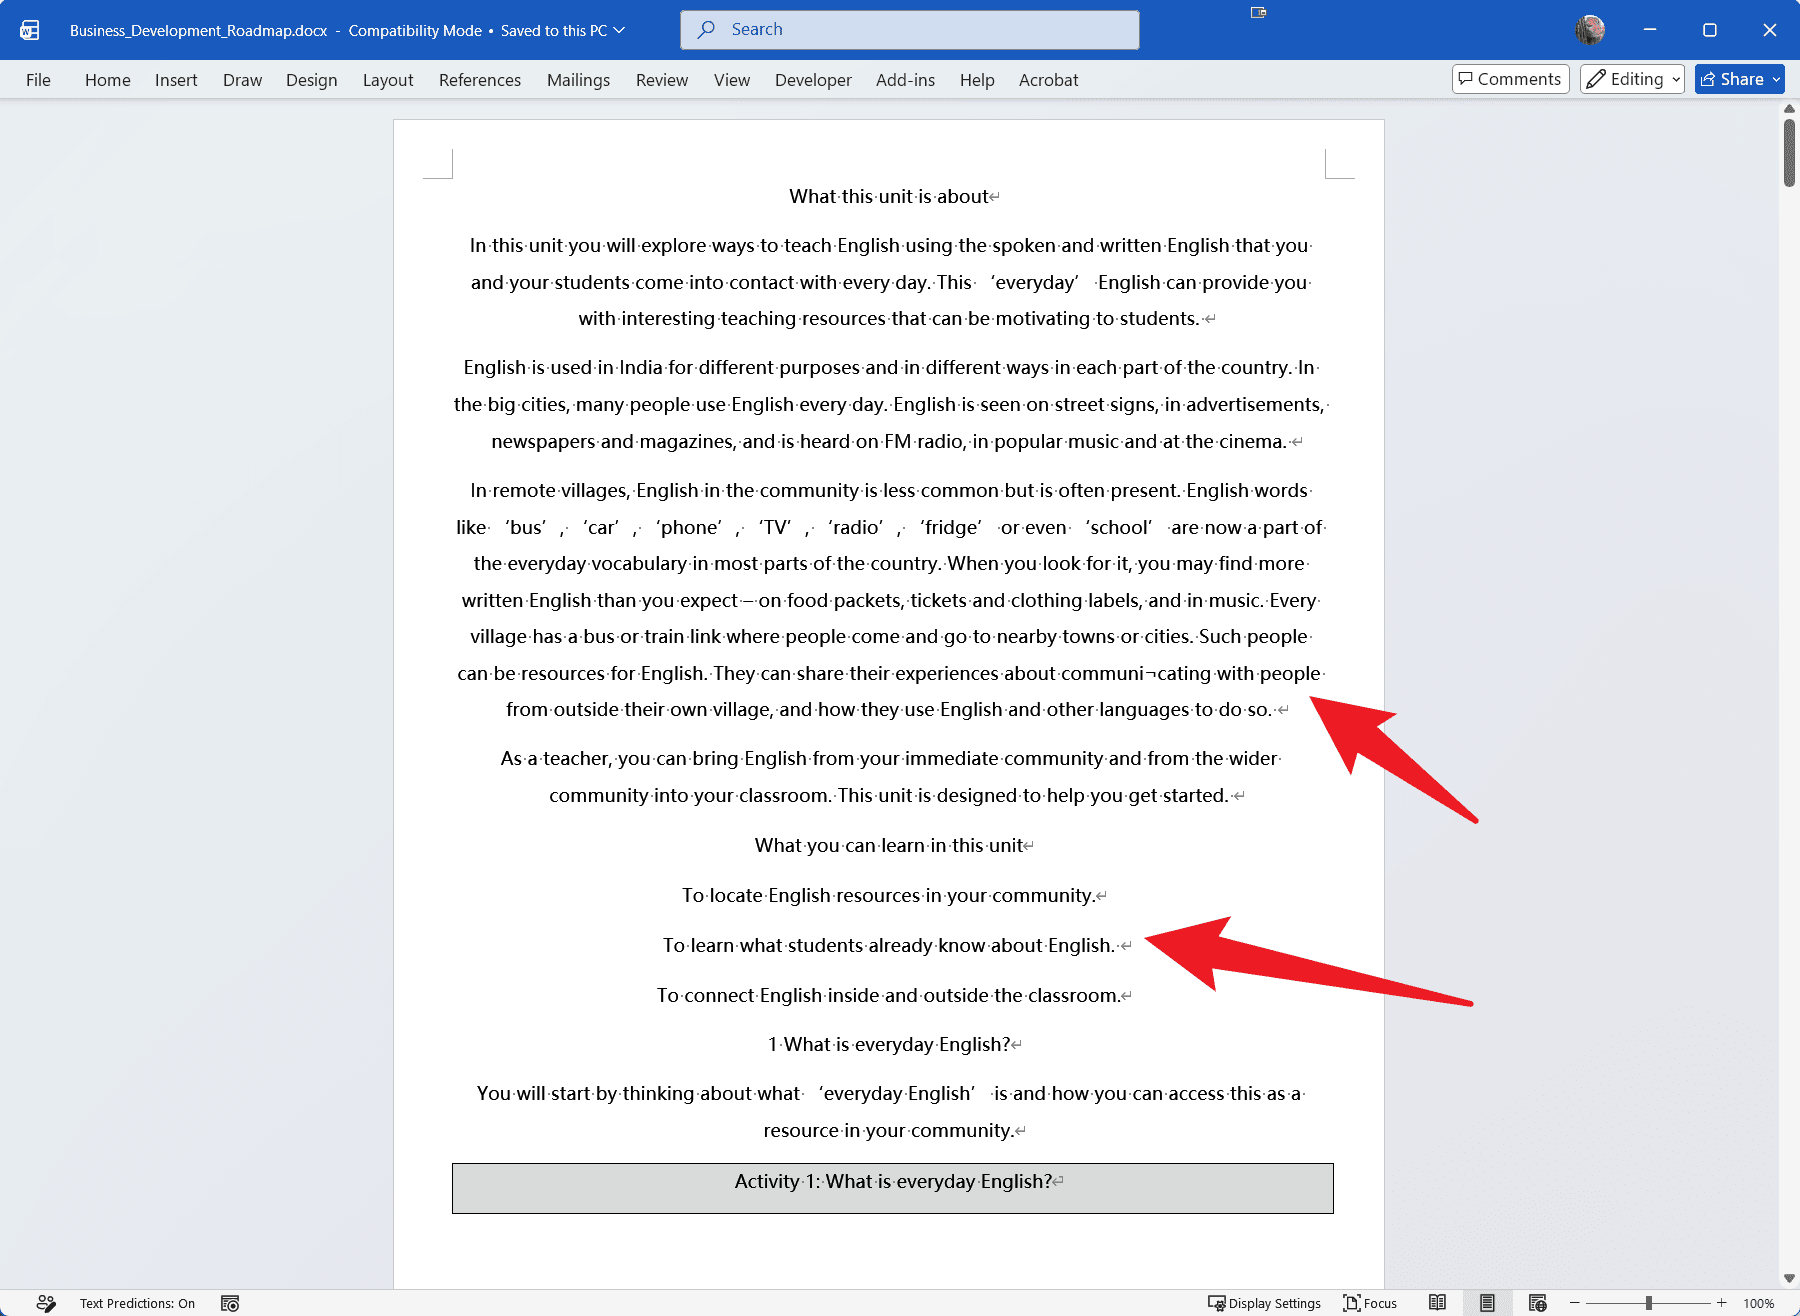This screenshot has height=1316, width=1800.
Task: Click 'As a teacher' paragraph start
Action: pos(555,758)
